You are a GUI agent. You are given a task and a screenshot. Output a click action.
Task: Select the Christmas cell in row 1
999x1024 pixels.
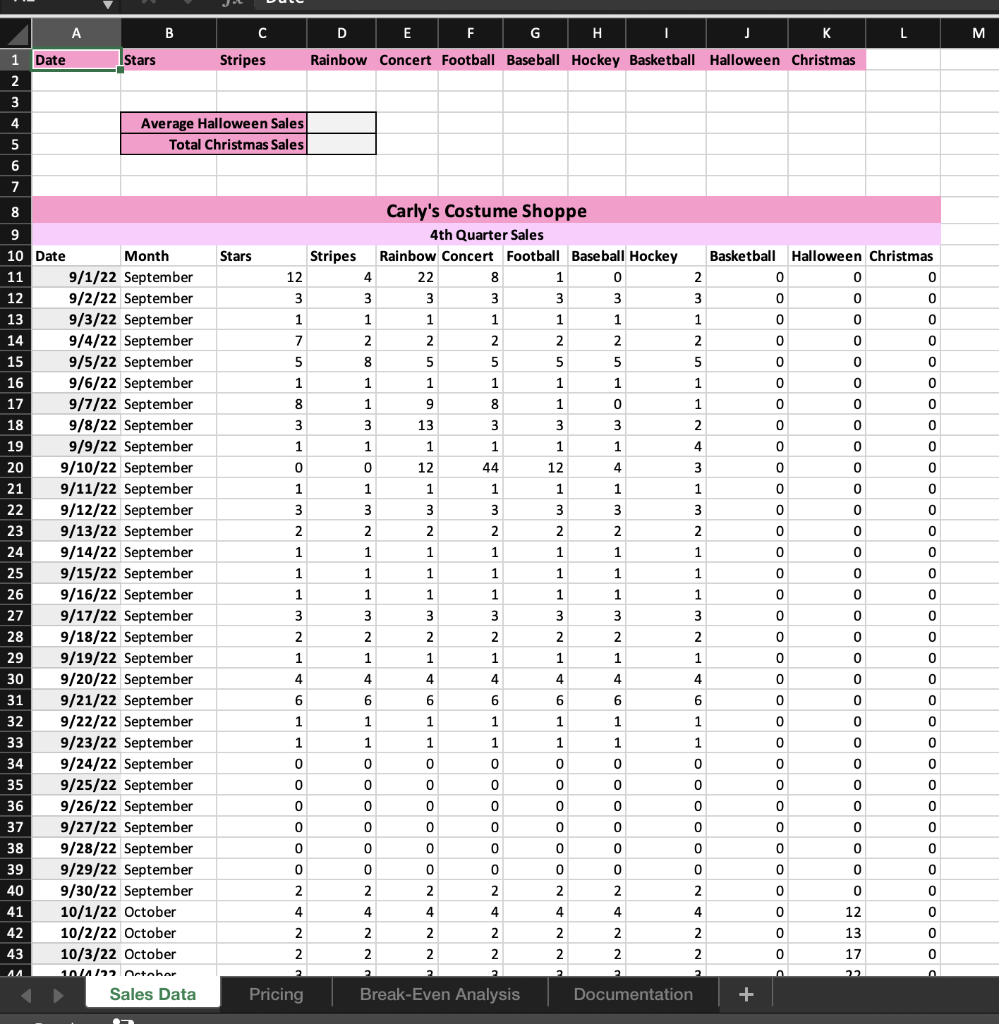827,60
